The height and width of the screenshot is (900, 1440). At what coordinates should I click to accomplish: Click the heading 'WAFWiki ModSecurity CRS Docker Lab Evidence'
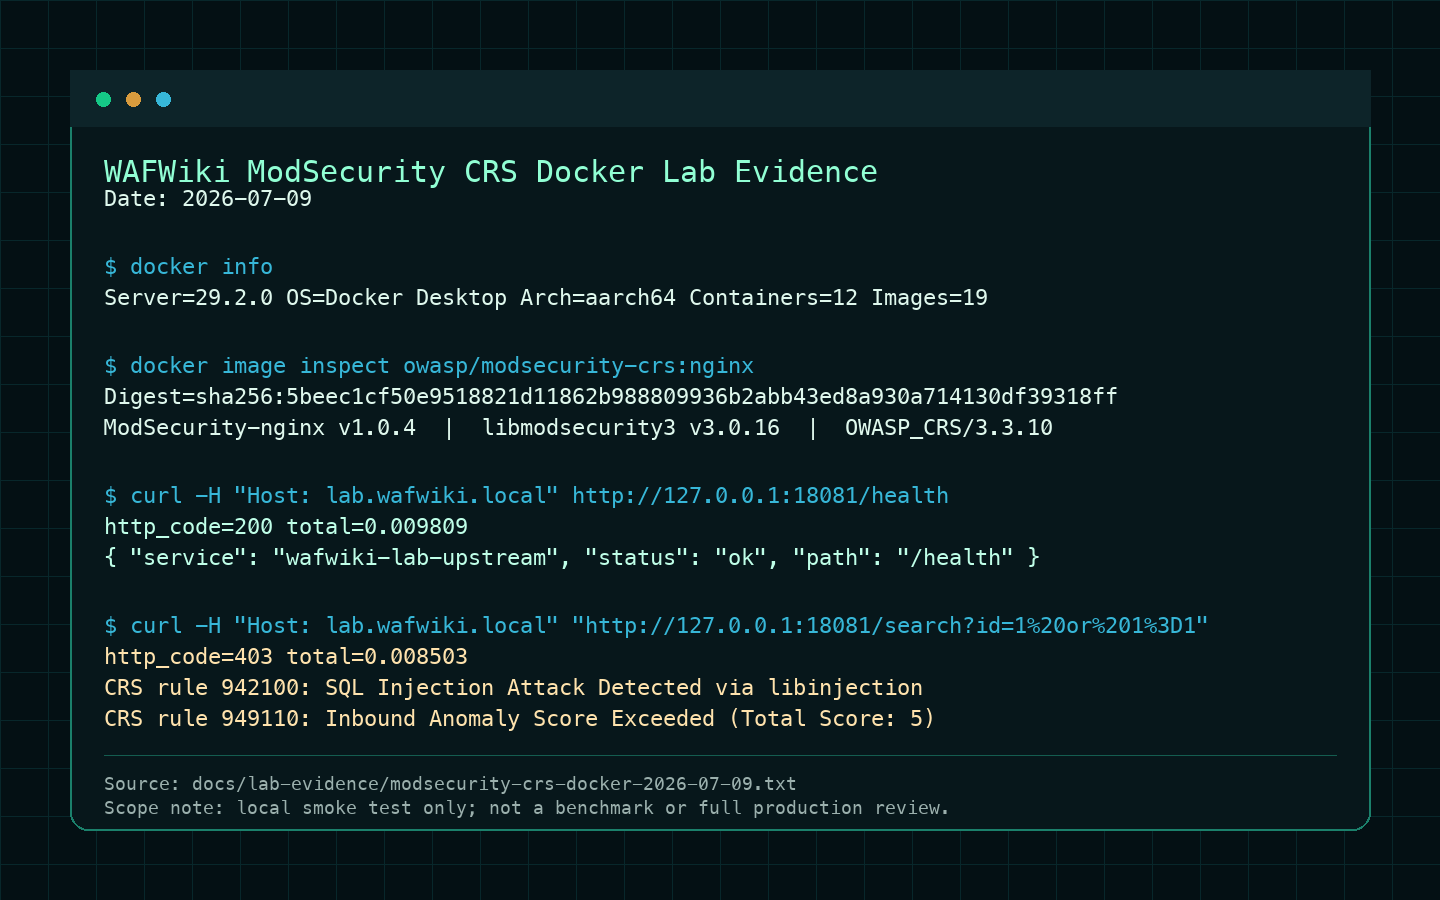tap(491, 172)
